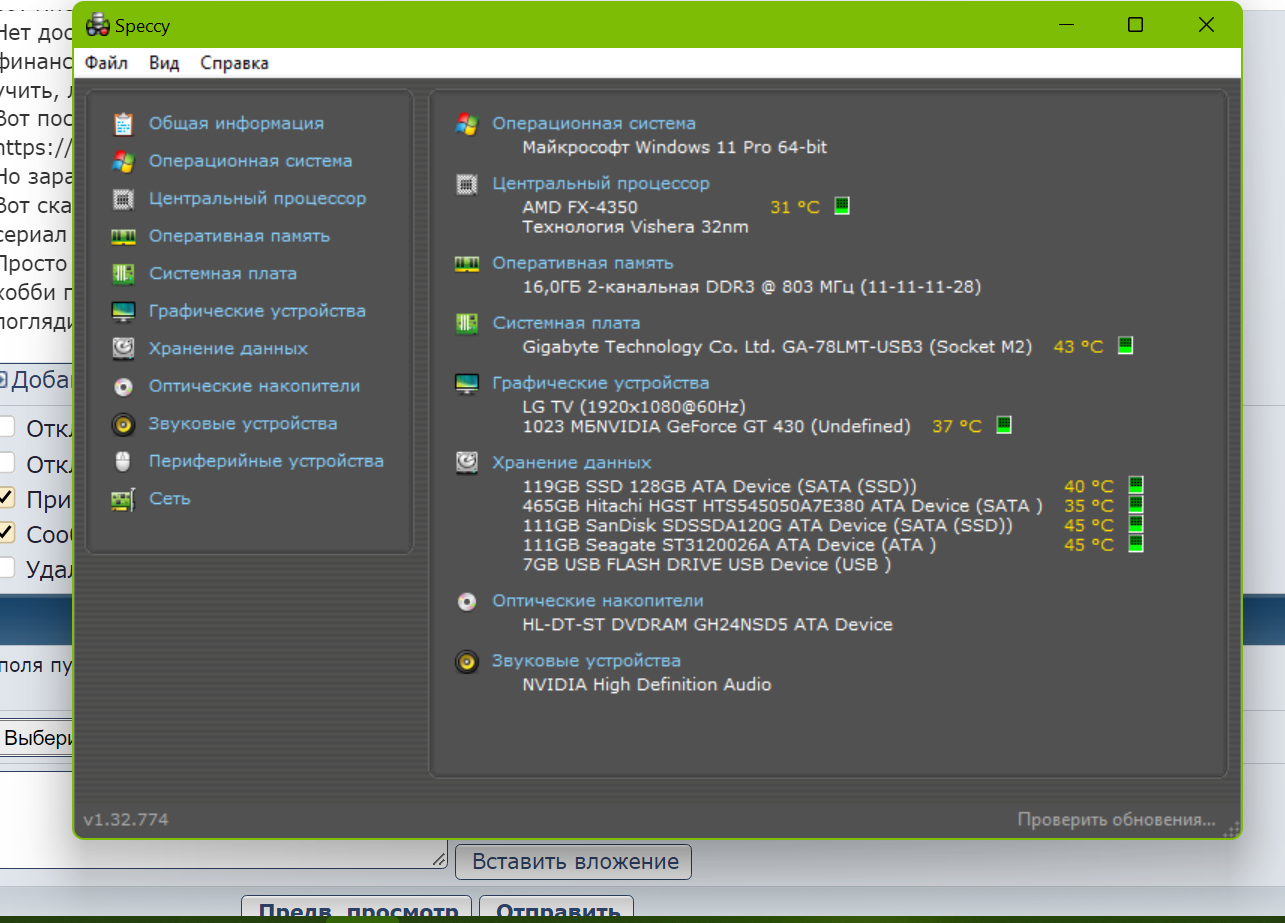Click the Проверить обновления link
This screenshot has height=923, width=1285.
tap(1116, 820)
